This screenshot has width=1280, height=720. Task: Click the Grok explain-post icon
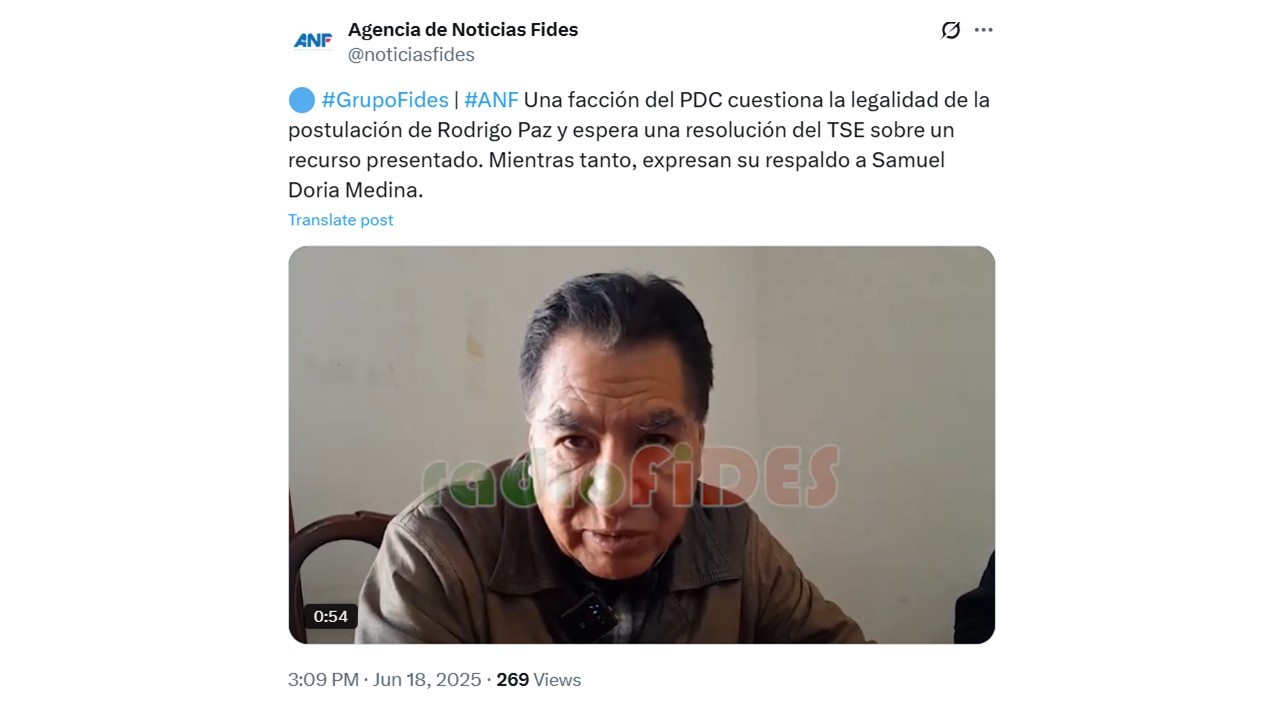pyautogui.click(x=951, y=30)
